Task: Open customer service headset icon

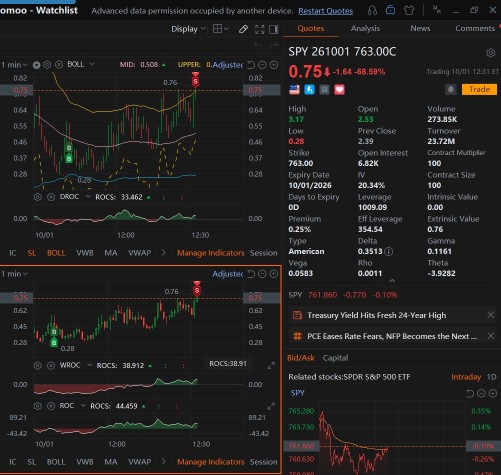Action: pos(372,10)
